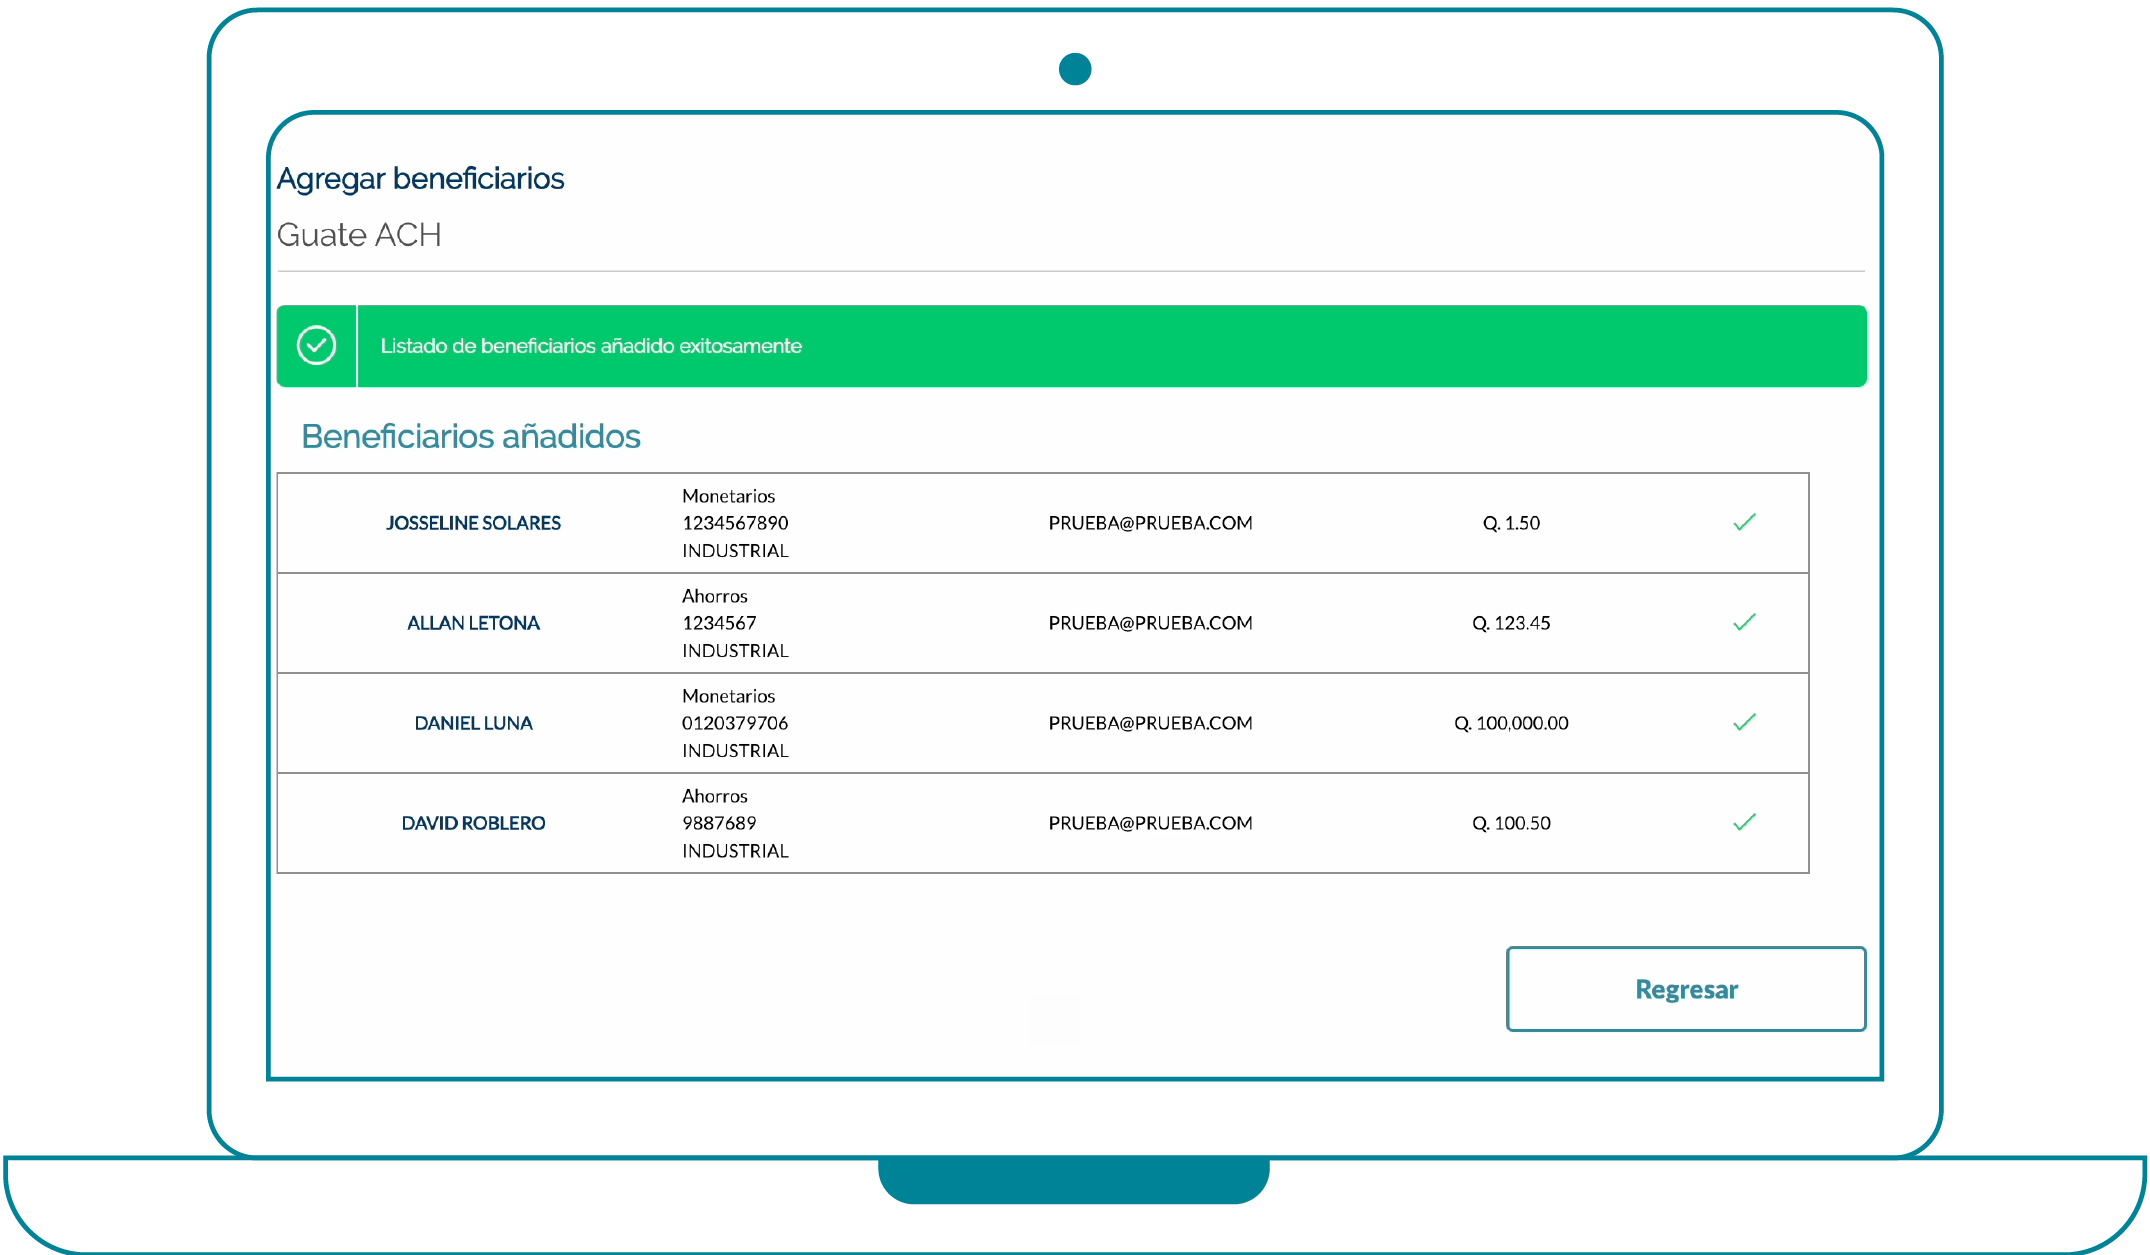
Task: Click account number 1234567890
Action: coord(735,523)
